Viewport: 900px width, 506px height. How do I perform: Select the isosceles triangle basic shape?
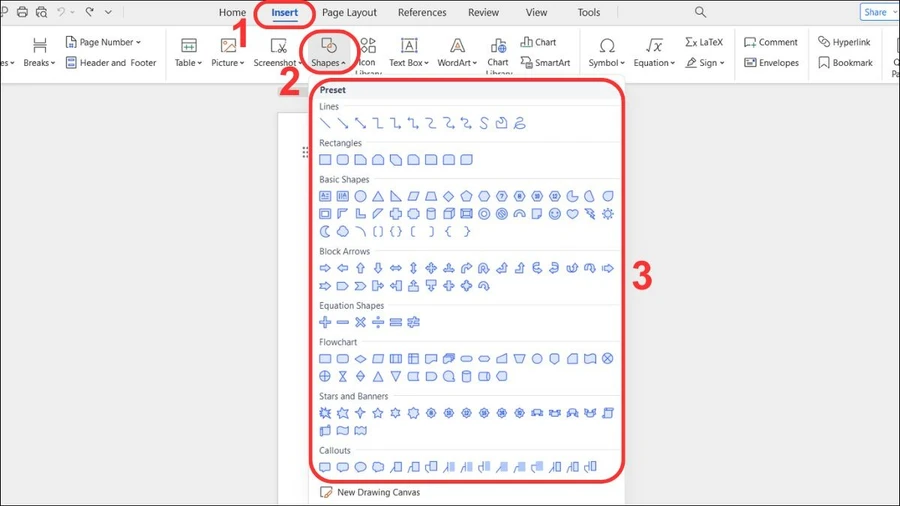point(378,196)
